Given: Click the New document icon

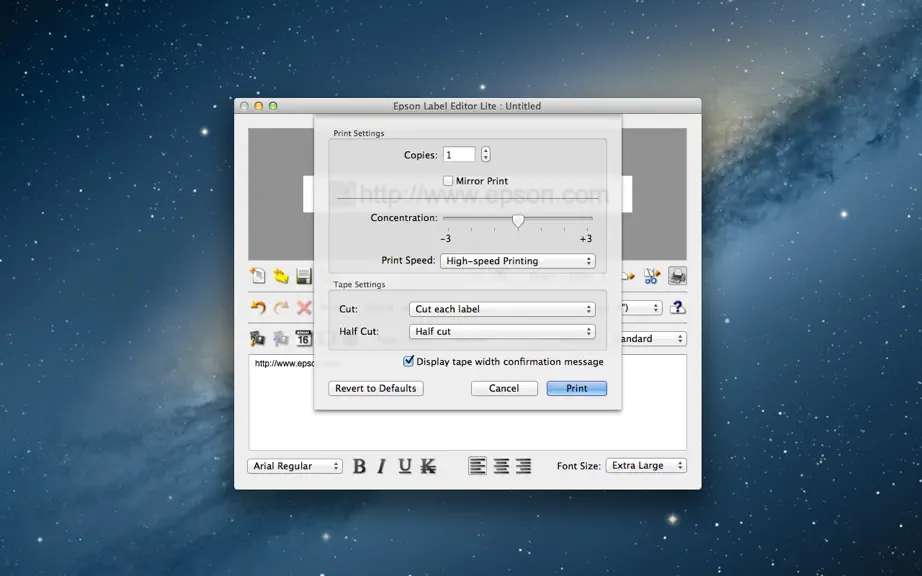Looking at the screenshot, I should 258,276.
